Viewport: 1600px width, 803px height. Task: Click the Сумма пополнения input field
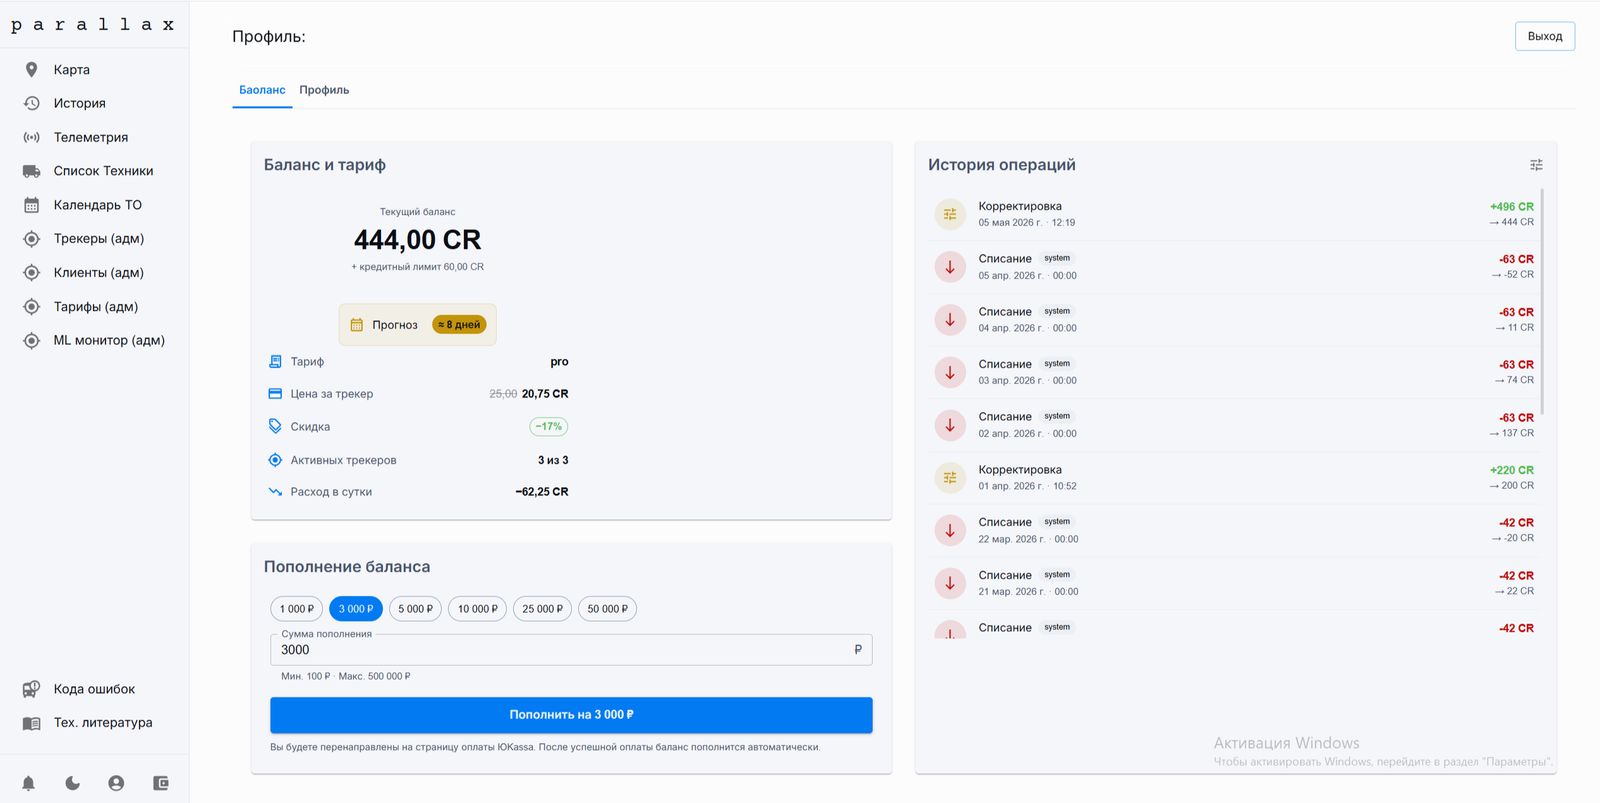[571, 650]
